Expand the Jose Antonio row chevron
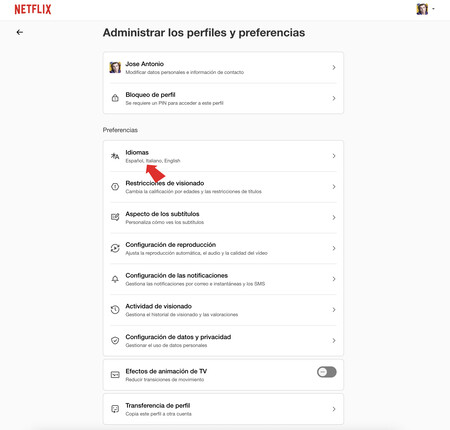The height and width of the screenshot is (430, 450). [334, 67]
